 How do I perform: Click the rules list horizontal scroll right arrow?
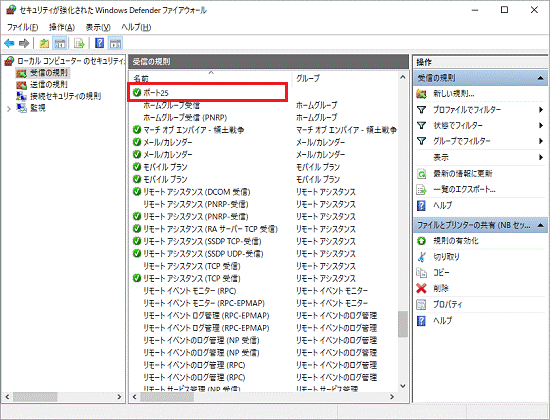392,397
